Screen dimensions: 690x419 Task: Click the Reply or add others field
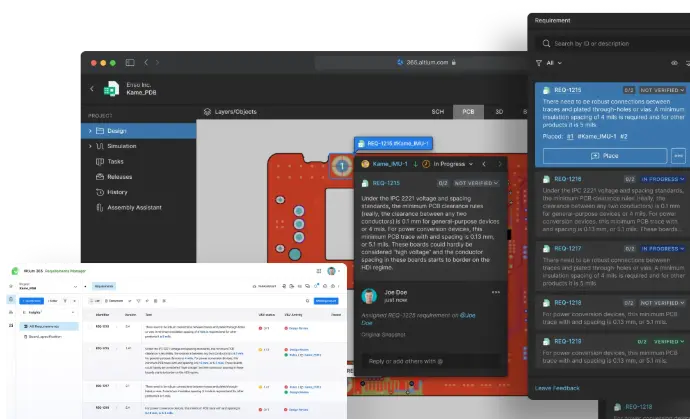(430, 361)
